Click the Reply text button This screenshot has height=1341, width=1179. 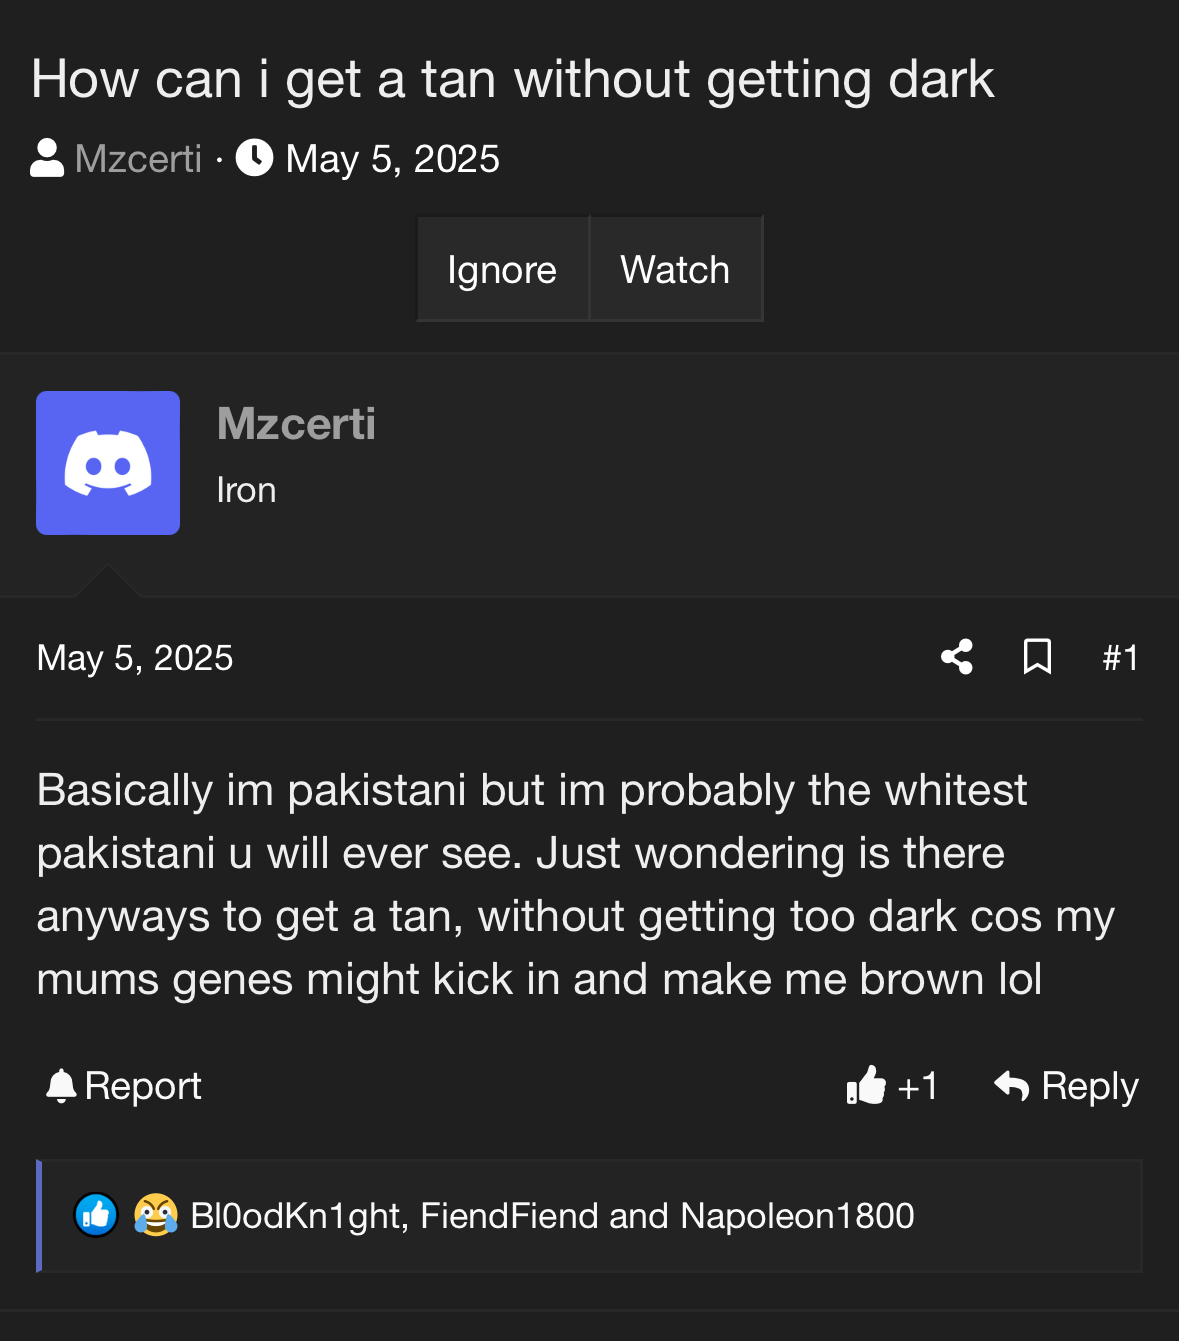(1090, 1086)
